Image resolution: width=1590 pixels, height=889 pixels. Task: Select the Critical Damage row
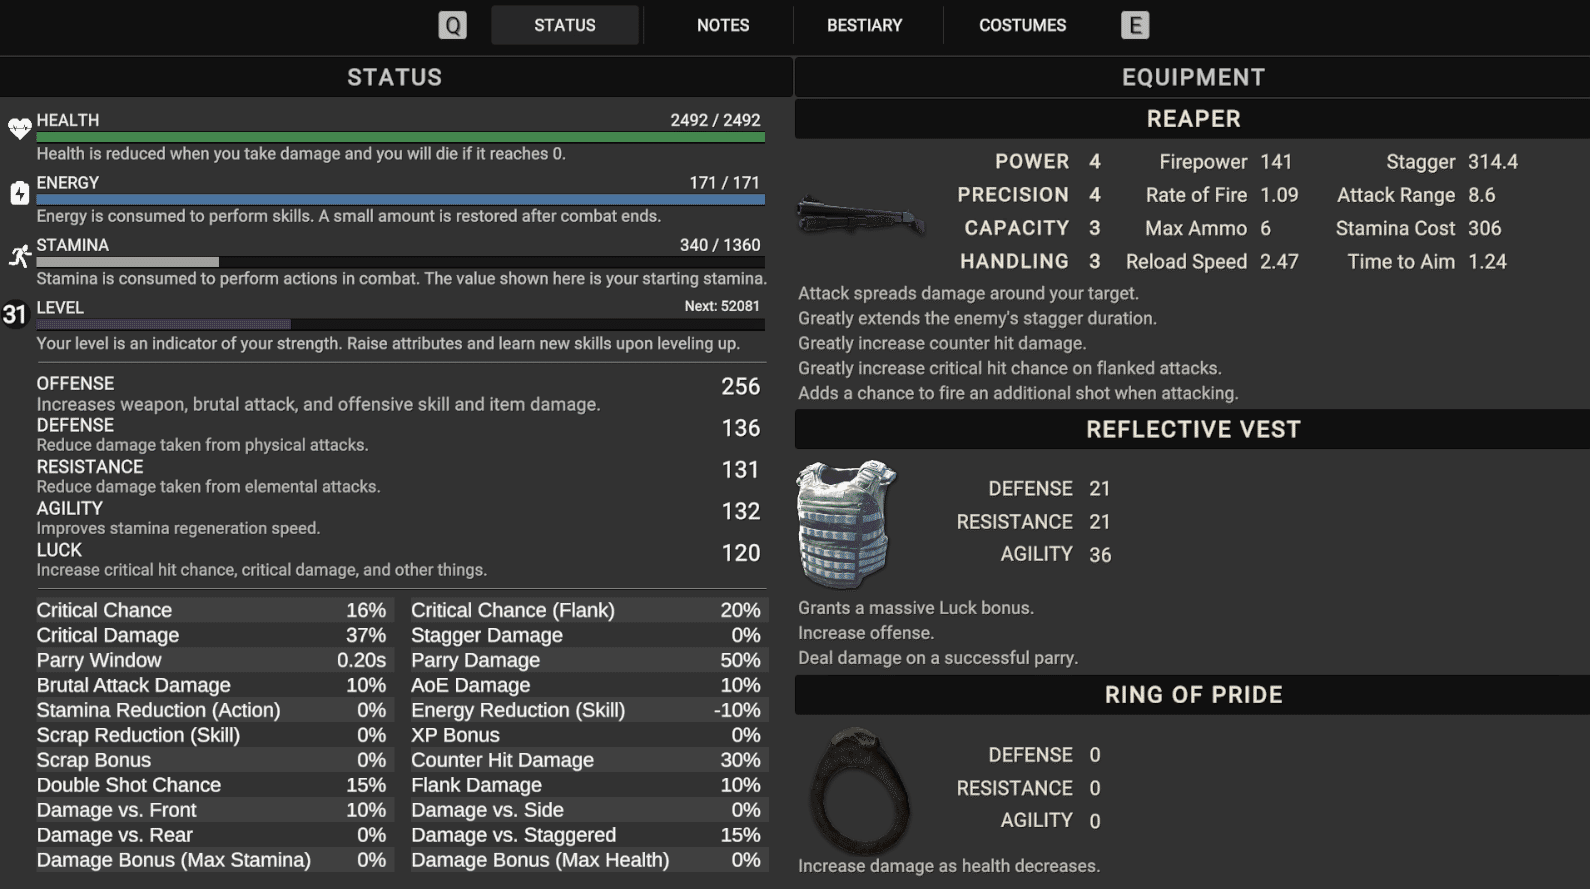(x=212, y=635)
